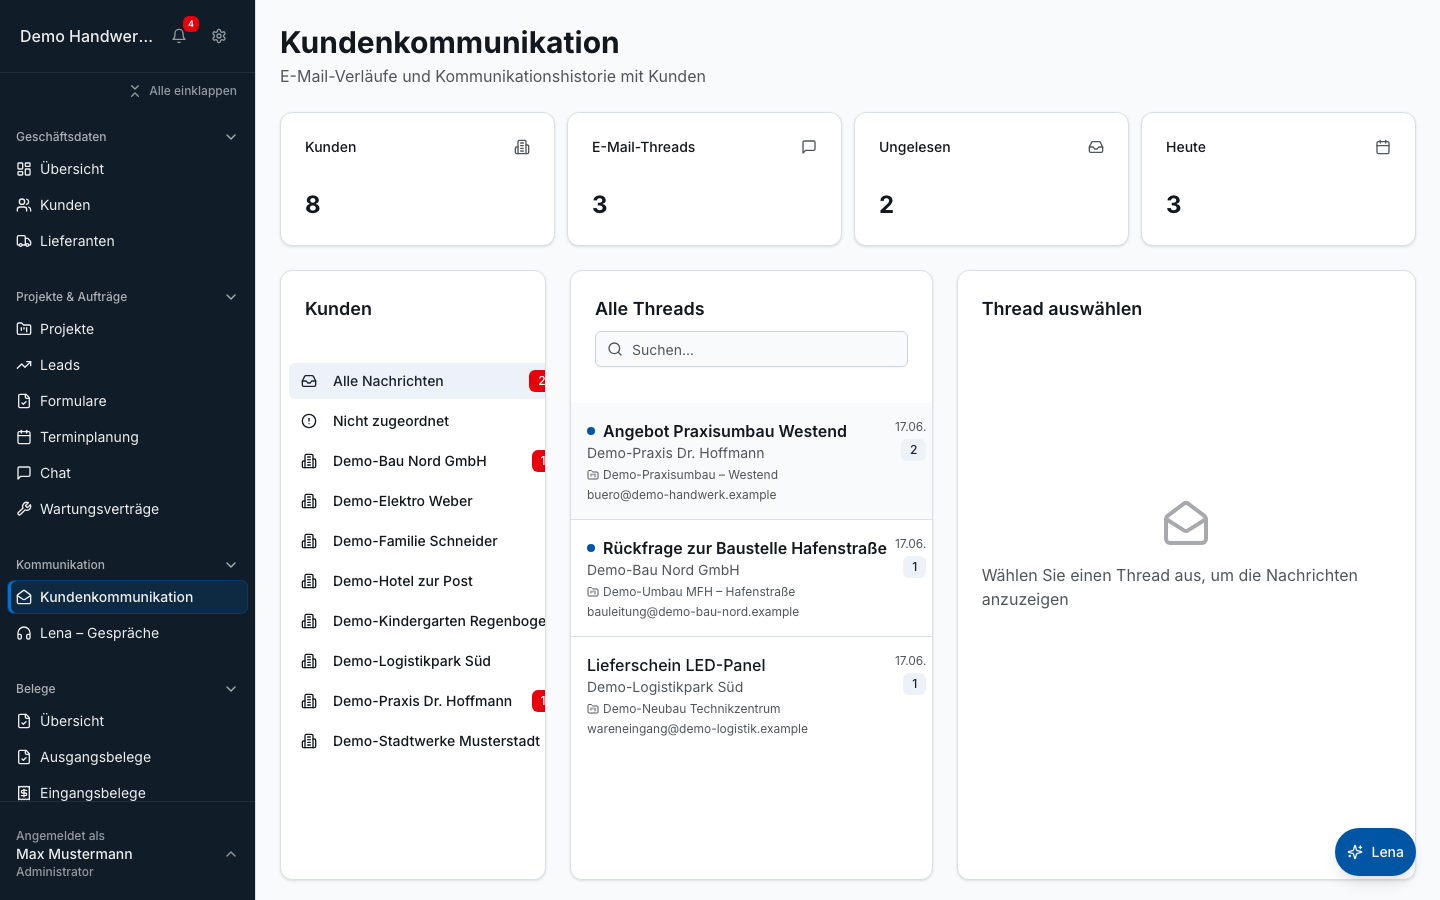Click the Demo Handwerk company name header

click(86, 36)
